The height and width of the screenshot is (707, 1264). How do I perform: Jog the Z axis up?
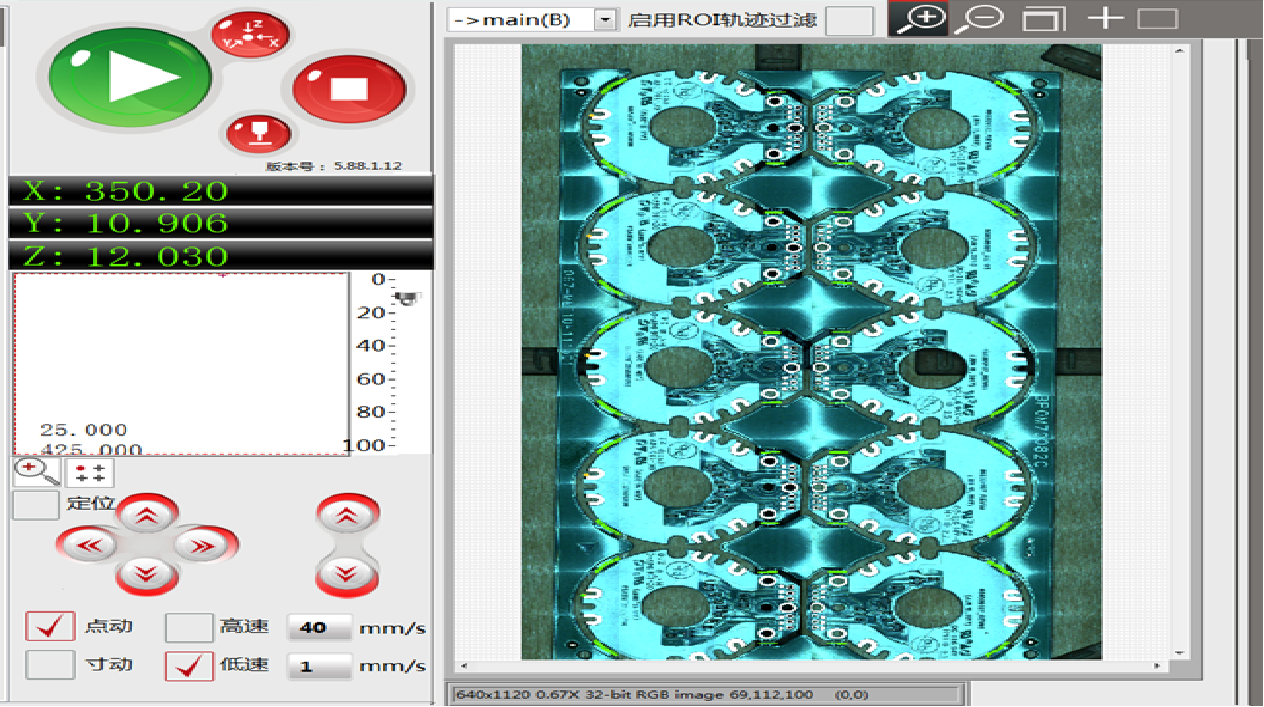coord(346,517)
